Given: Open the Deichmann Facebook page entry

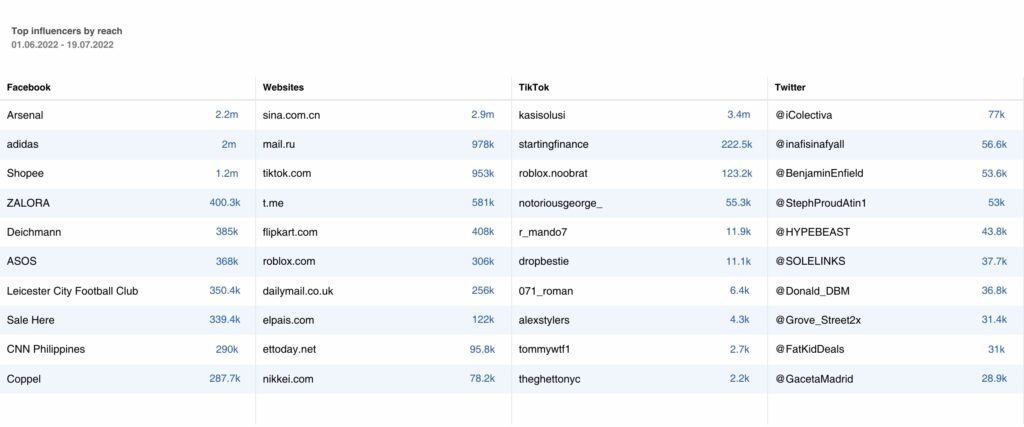Looking at the screenshot, I should coord(34,232).
